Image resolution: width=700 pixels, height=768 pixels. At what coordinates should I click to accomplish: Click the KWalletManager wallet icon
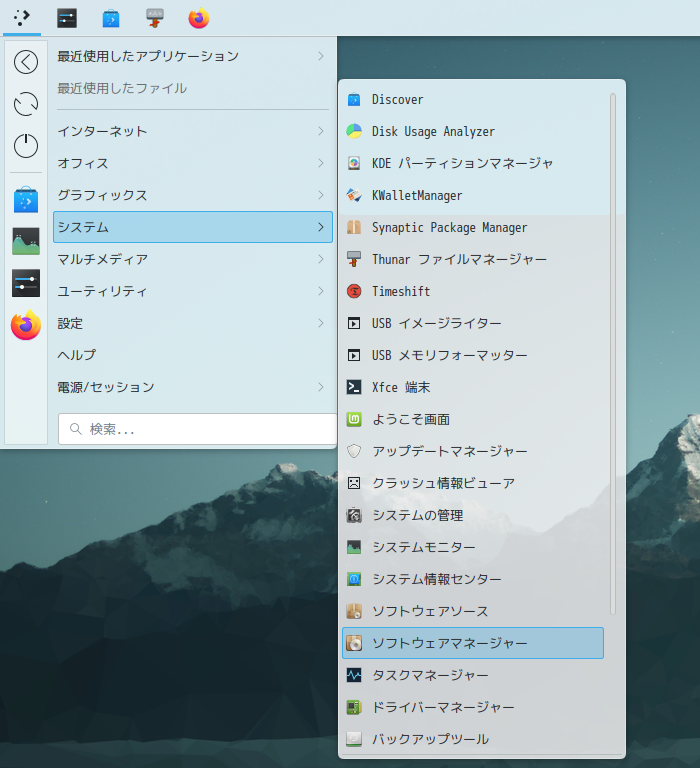coord(354,195)
